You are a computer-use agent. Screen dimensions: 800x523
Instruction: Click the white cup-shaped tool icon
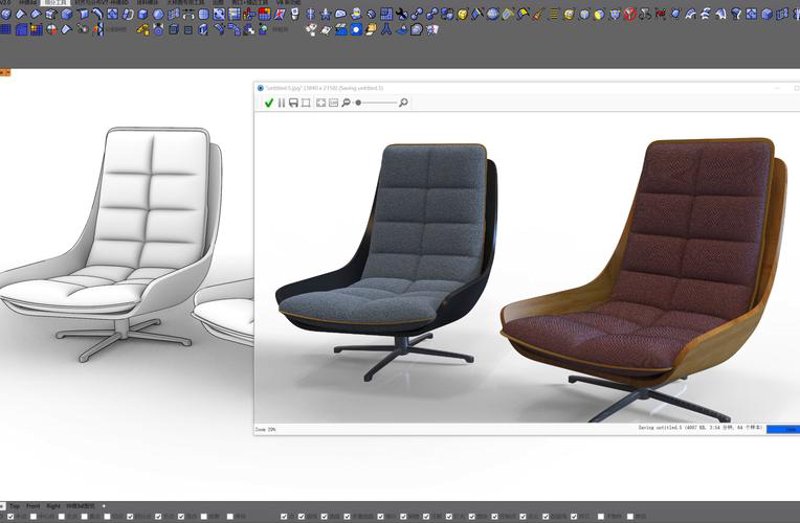click(295, 14)
